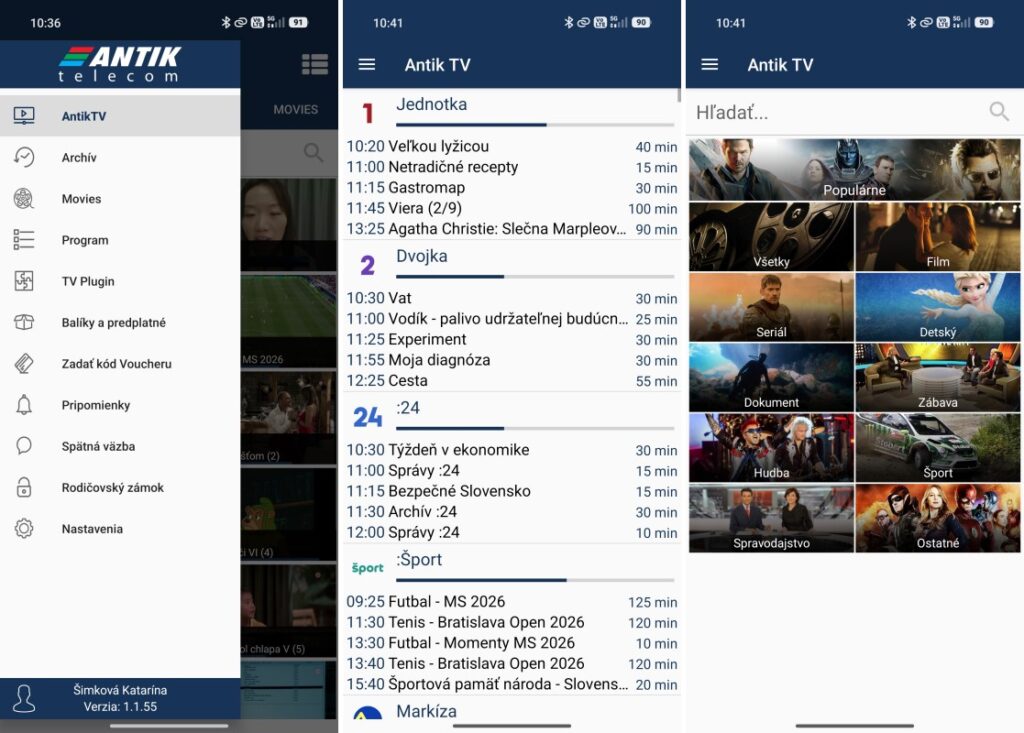The height and width of the screenshot is (733, 1024).
Task: Open Zadať kód Voucheru entry
Action: coord(120,363)
